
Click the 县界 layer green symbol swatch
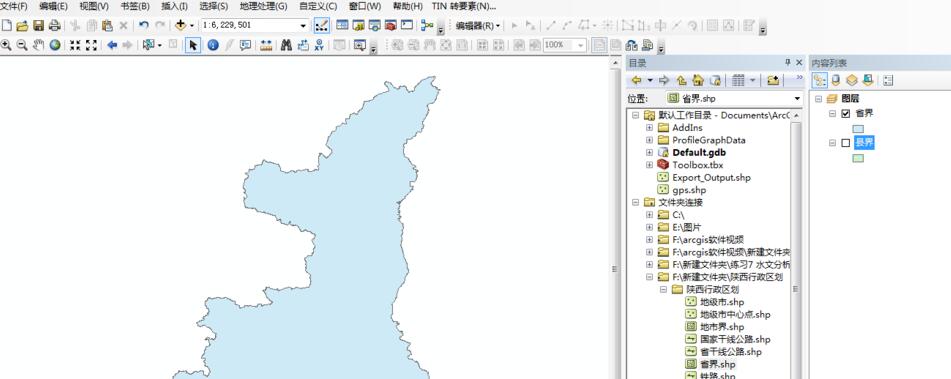pos(858,158)
